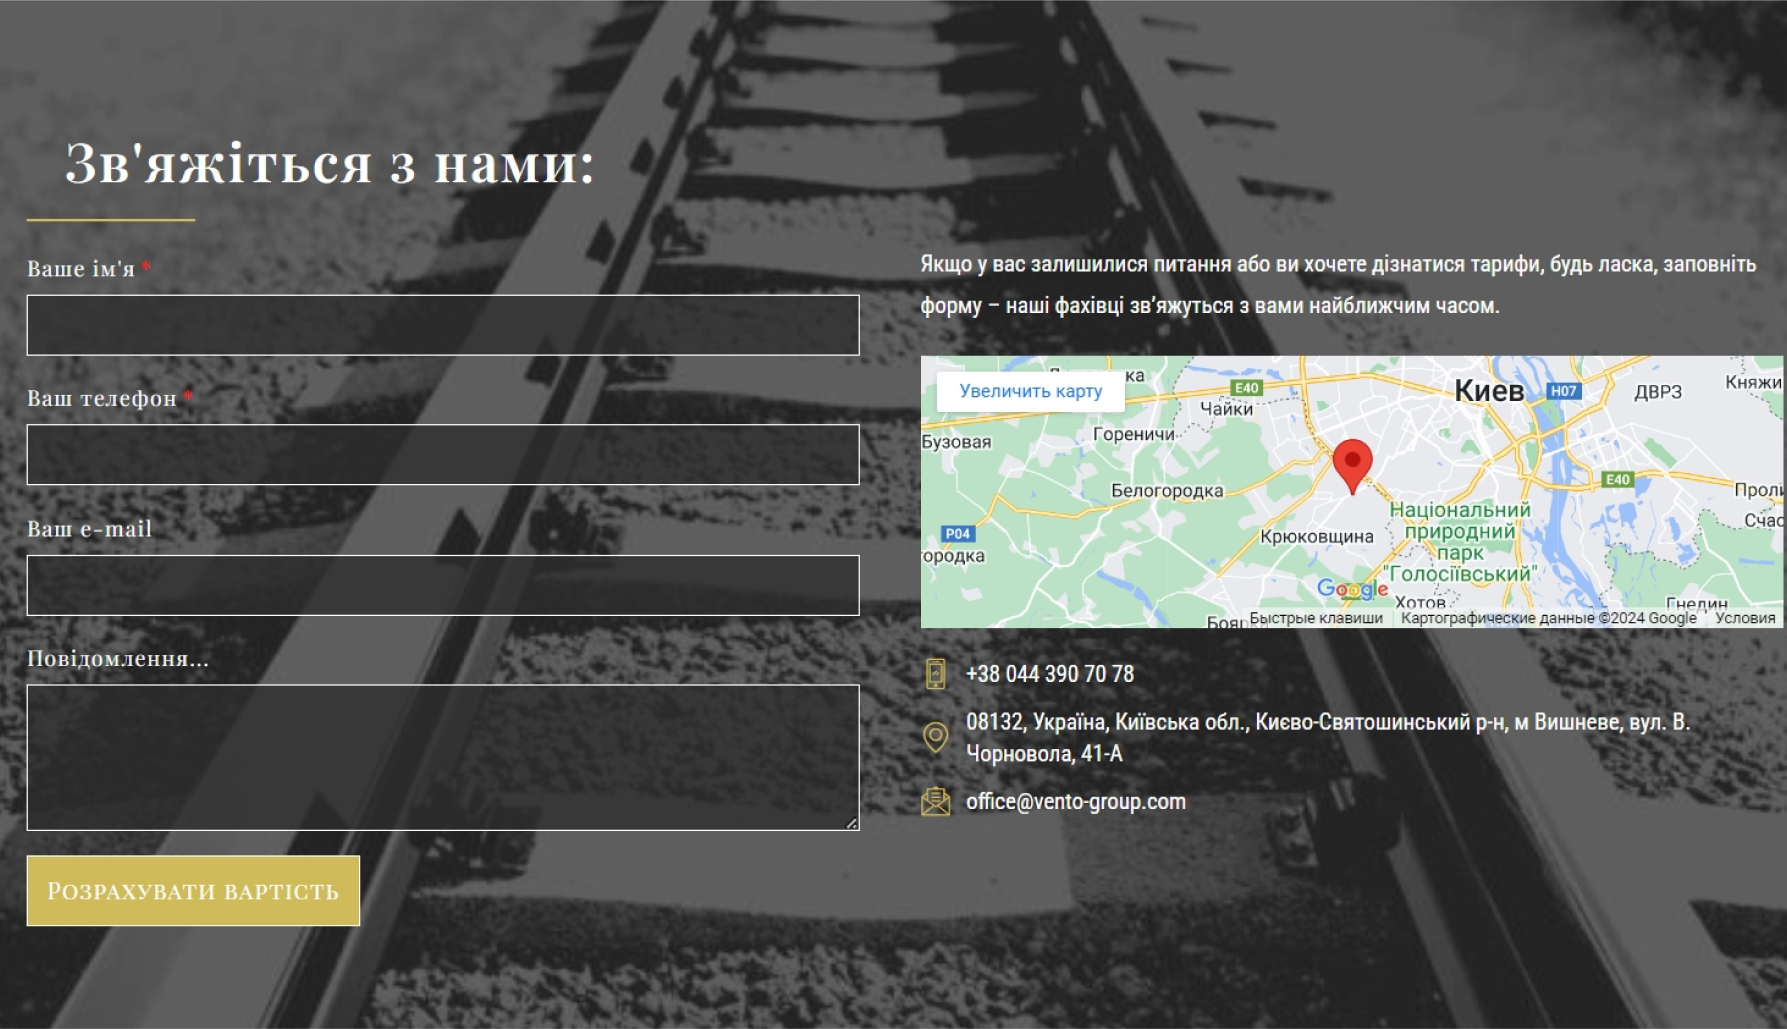The height and width of the screenshot is (1029, 1787).
Task: Click the Р04 road badge on the map
Action: click(x=957, y=533)
